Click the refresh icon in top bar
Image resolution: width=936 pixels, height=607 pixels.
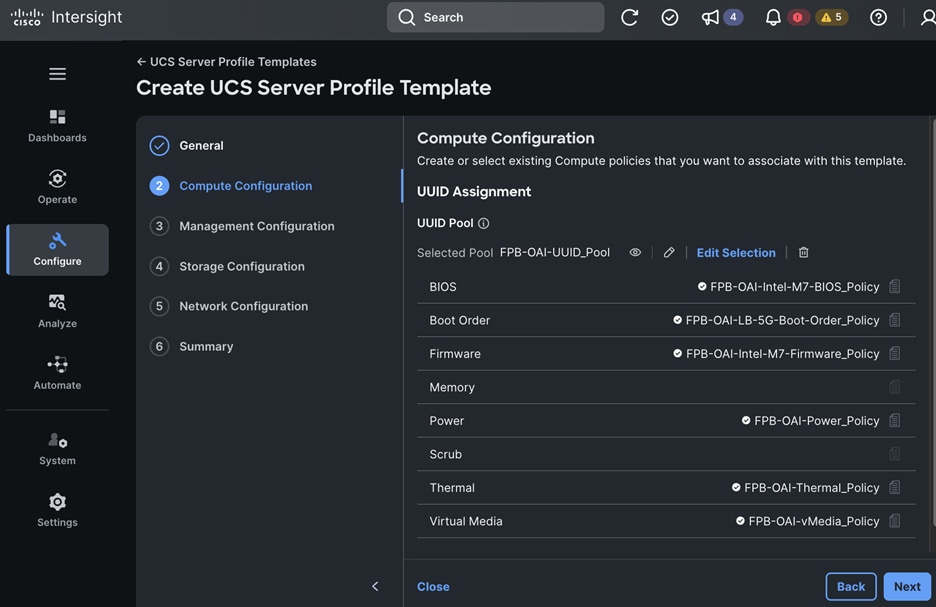tap(629, 17)
